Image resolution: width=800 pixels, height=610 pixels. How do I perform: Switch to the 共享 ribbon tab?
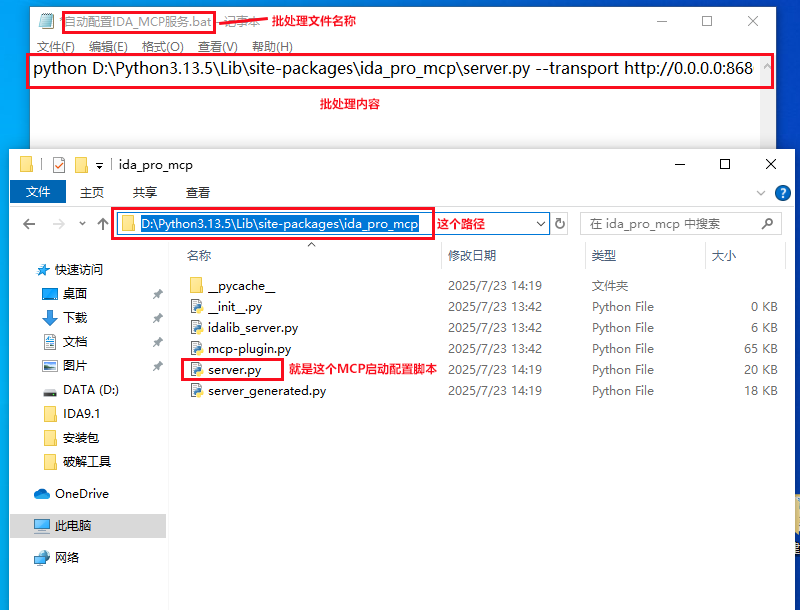(x=145, y=192)
